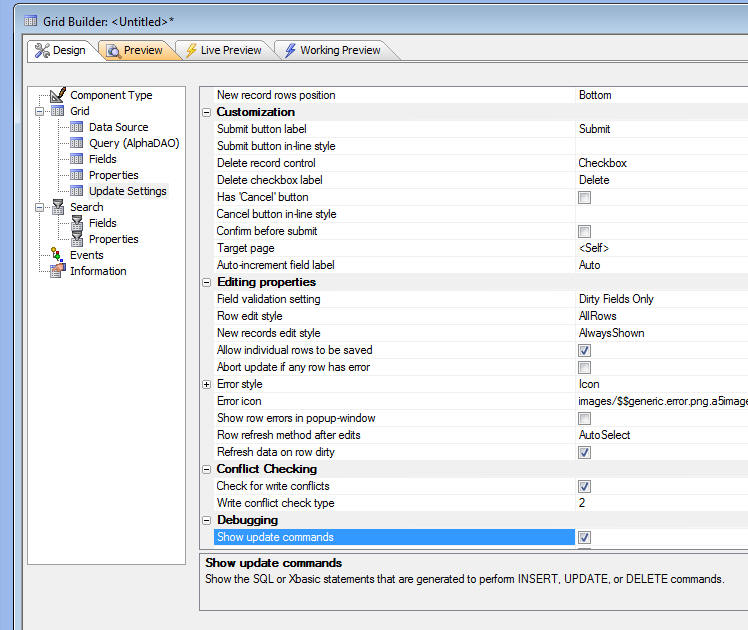This screenshot has height=630, width=748.
Task: Select Component Type in tree
Action: point(111,95)
